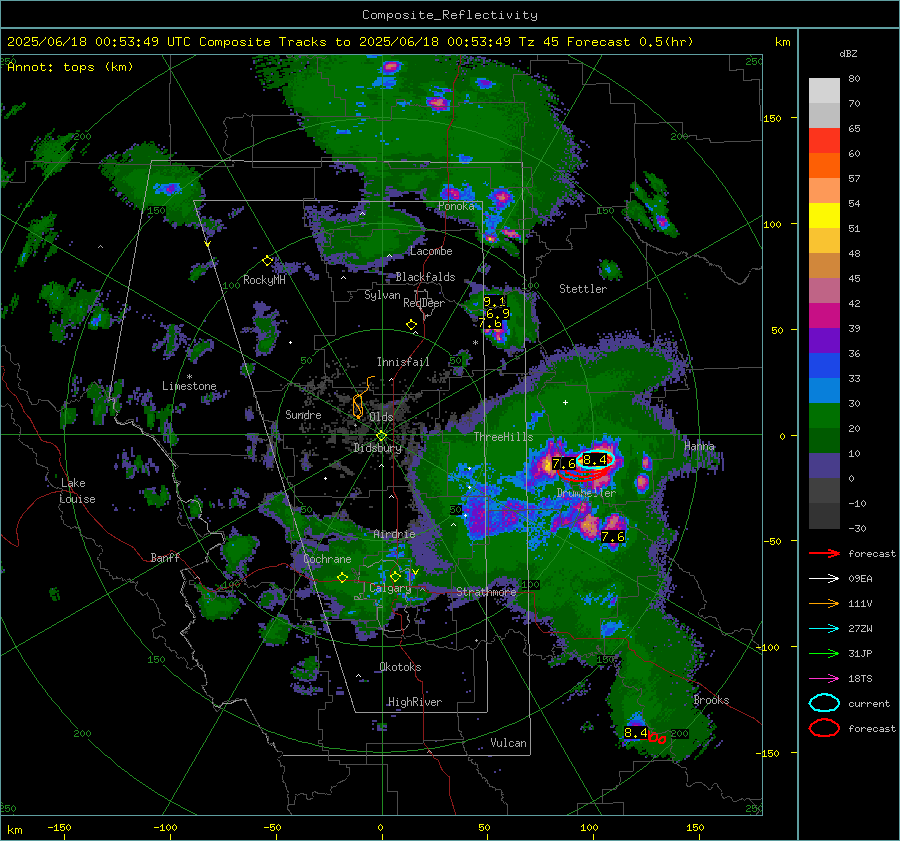Screen dimensions: 900x841
Task: Click the Okotoks city label
Action: 400,667
